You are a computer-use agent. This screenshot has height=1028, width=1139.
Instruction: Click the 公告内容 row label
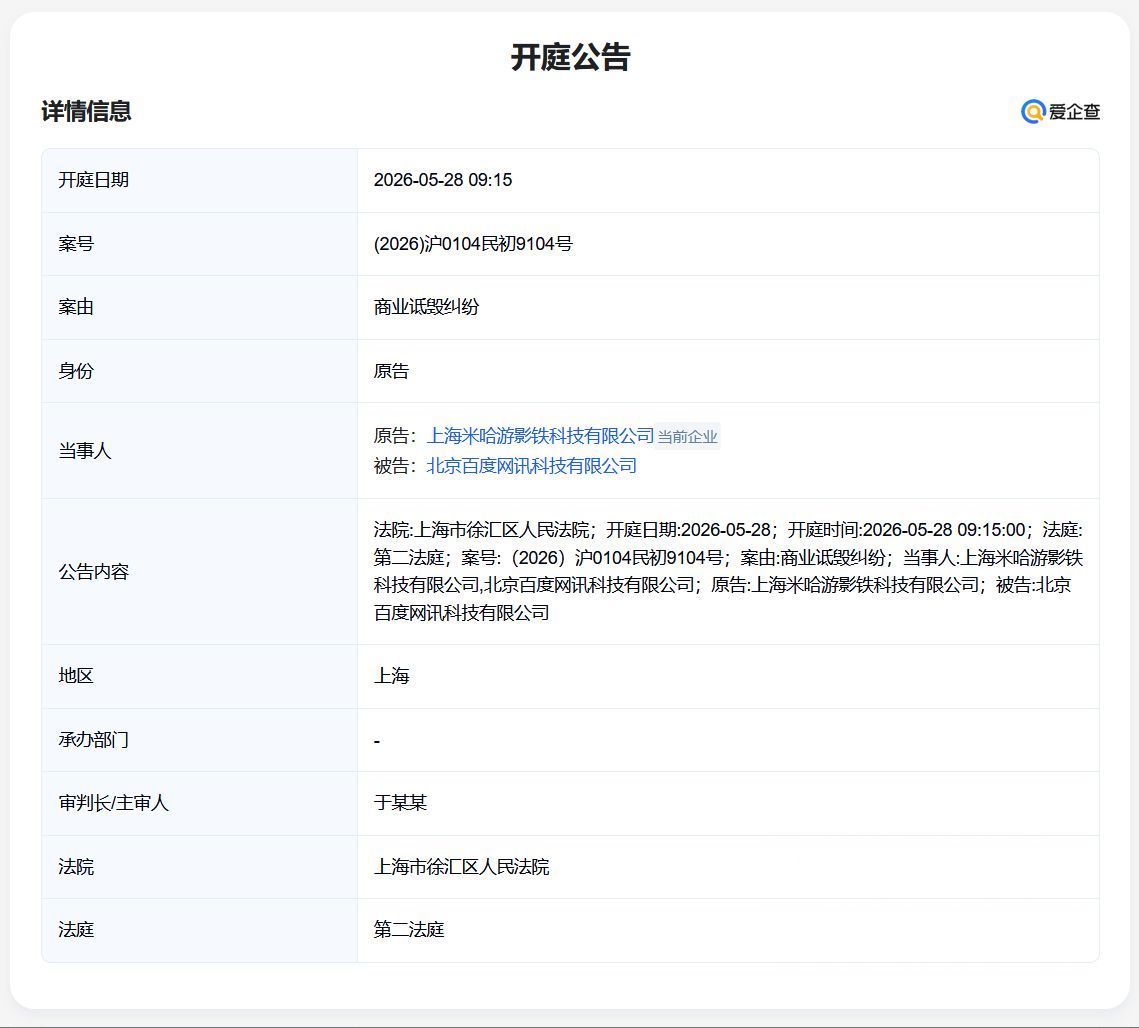point(94,571)
